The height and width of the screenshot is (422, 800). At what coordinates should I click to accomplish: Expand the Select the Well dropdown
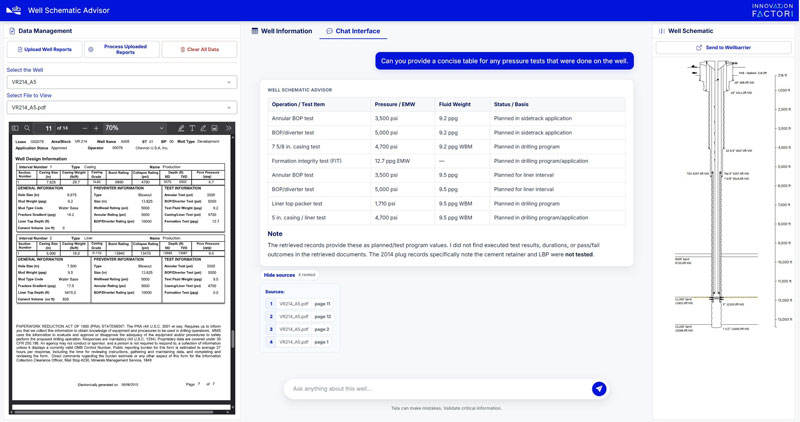tap(122, 82)
